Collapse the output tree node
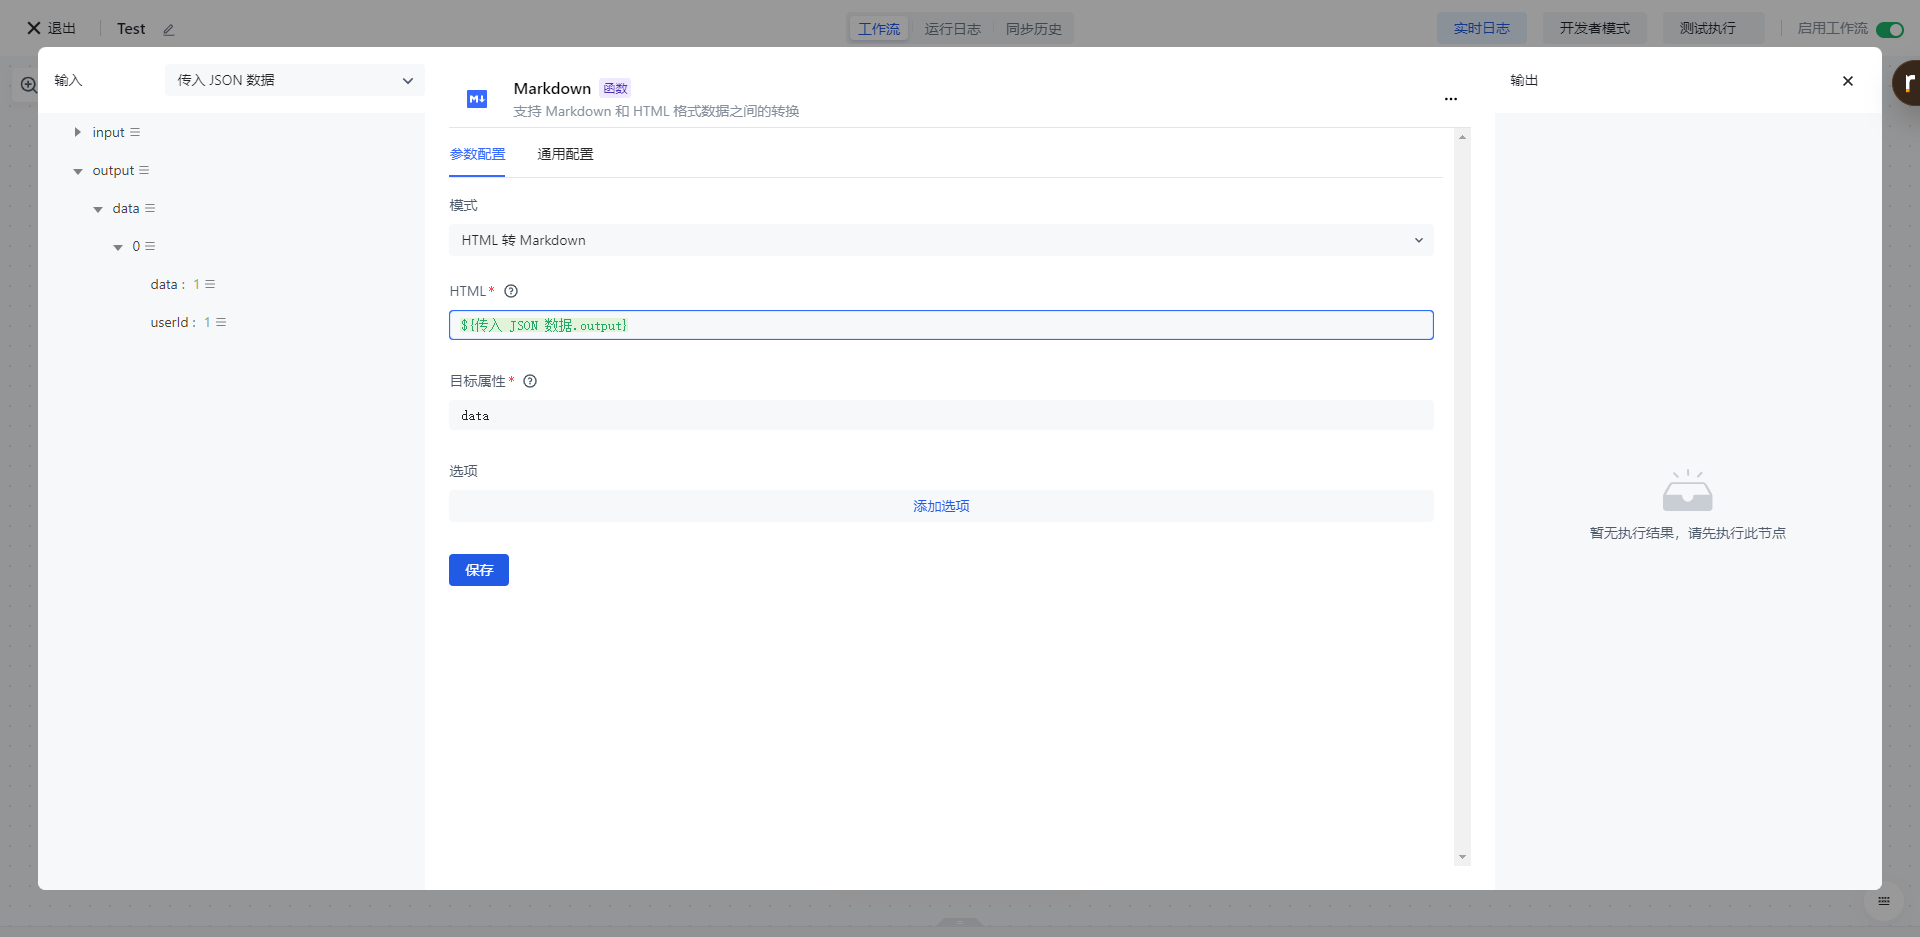Viewport: 1920px width, 937px height. (78, 171)
